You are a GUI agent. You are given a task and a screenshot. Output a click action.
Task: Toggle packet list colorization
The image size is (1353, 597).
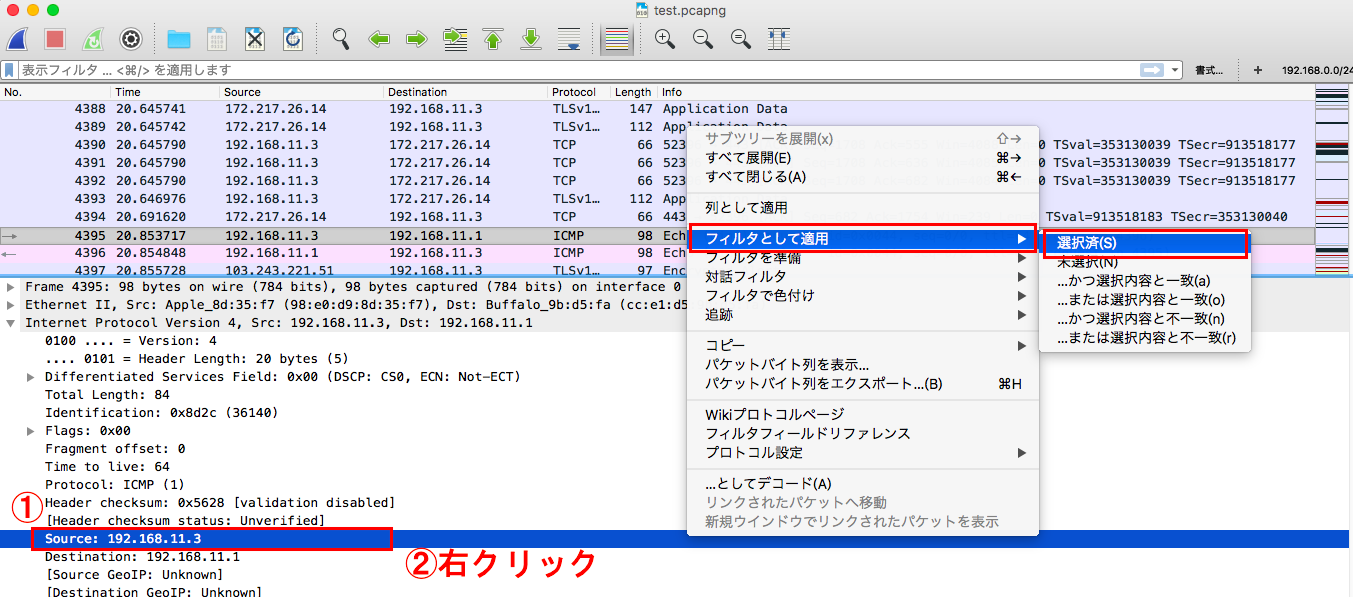point(616,40)
